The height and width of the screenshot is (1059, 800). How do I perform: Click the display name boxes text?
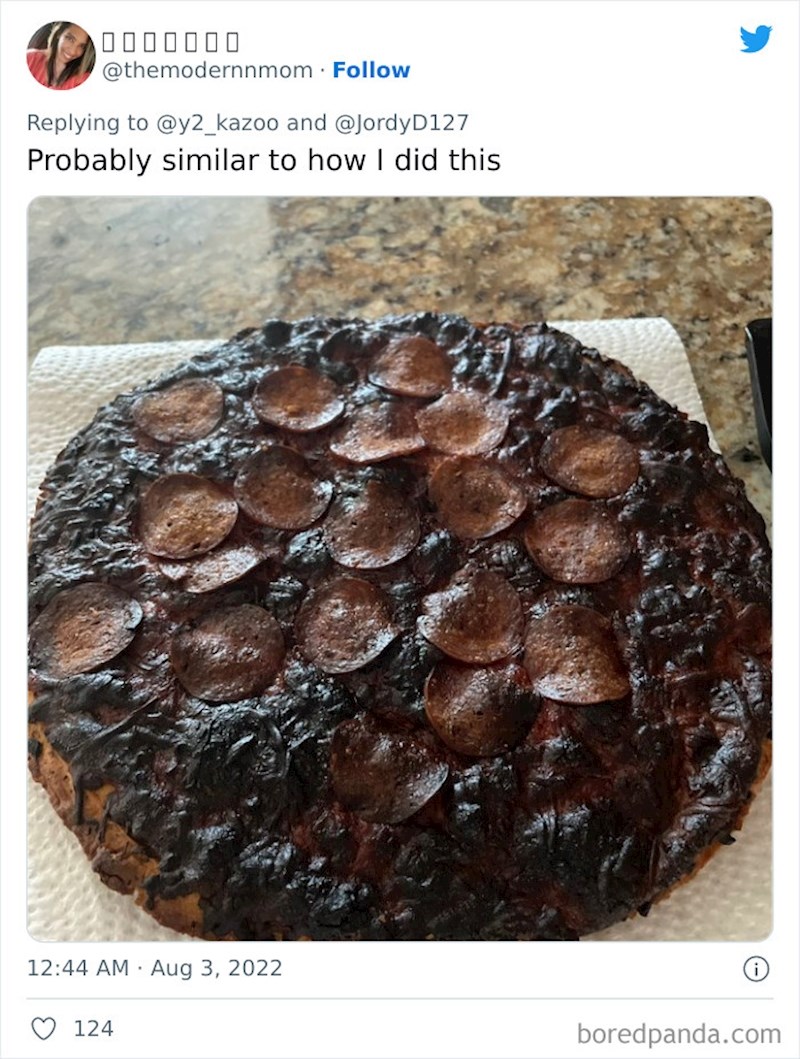coord(170,42)
